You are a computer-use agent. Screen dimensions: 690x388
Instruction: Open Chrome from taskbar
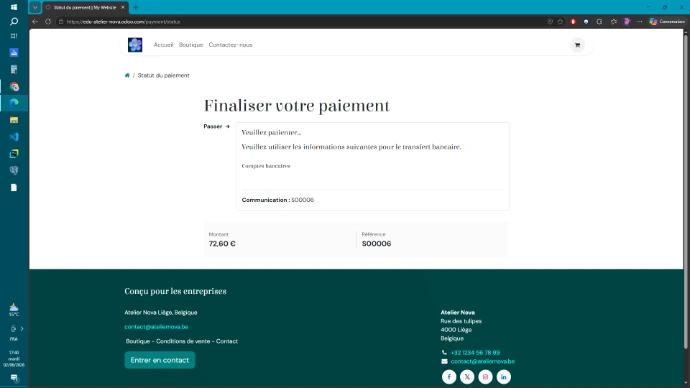[14, 86]
